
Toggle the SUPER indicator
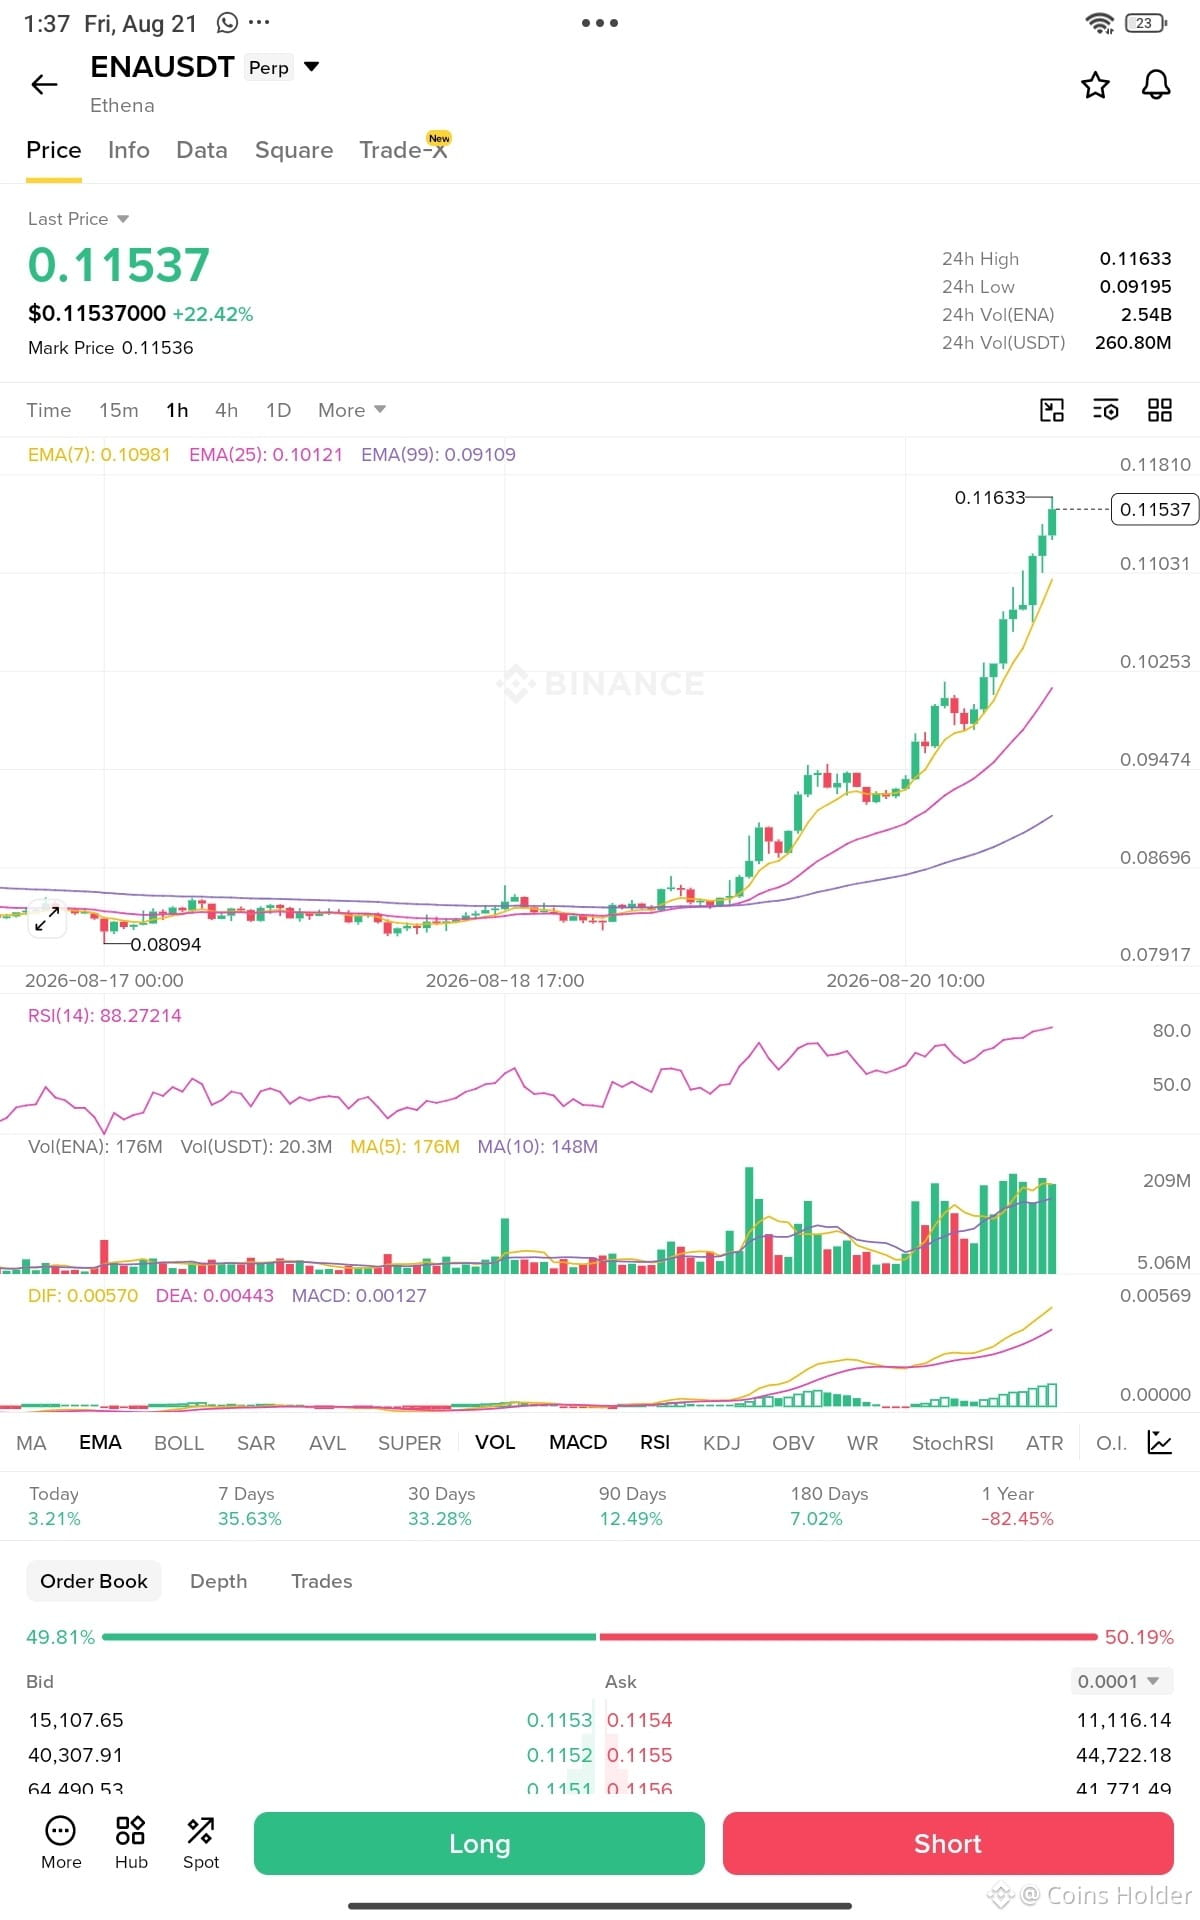click(409, 1443)
